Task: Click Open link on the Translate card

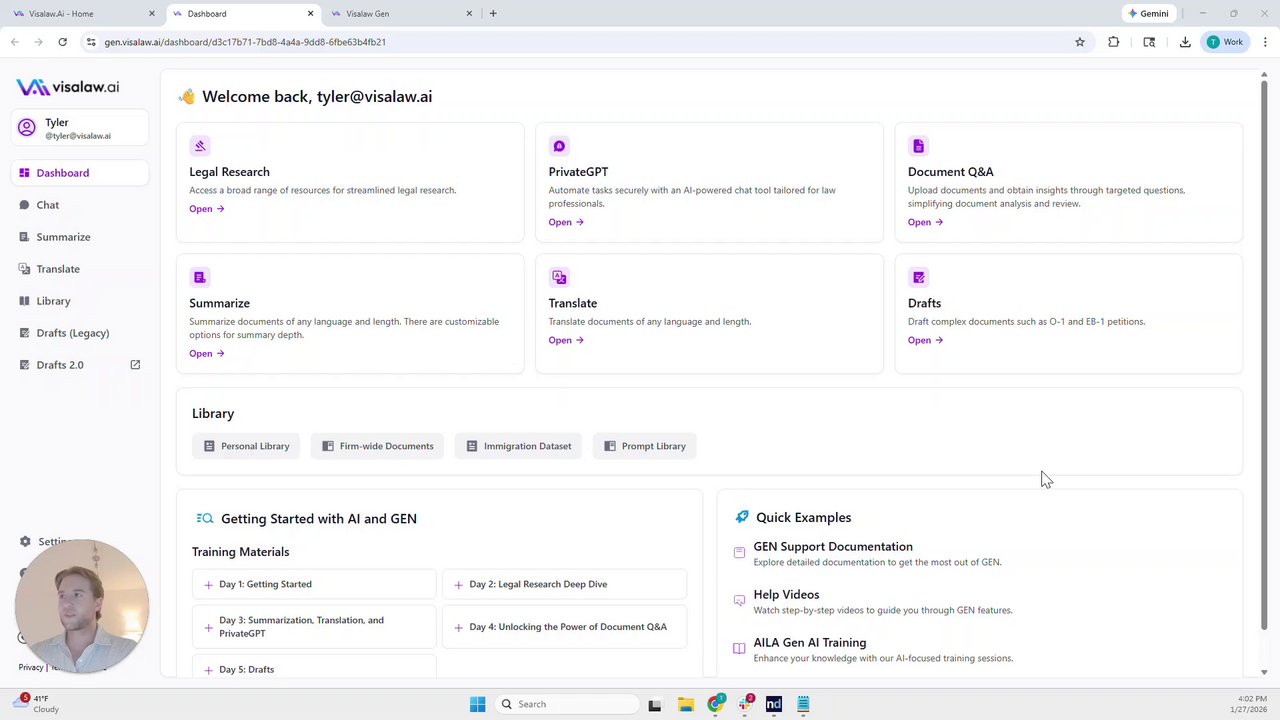Action: [x=566, y=340]
